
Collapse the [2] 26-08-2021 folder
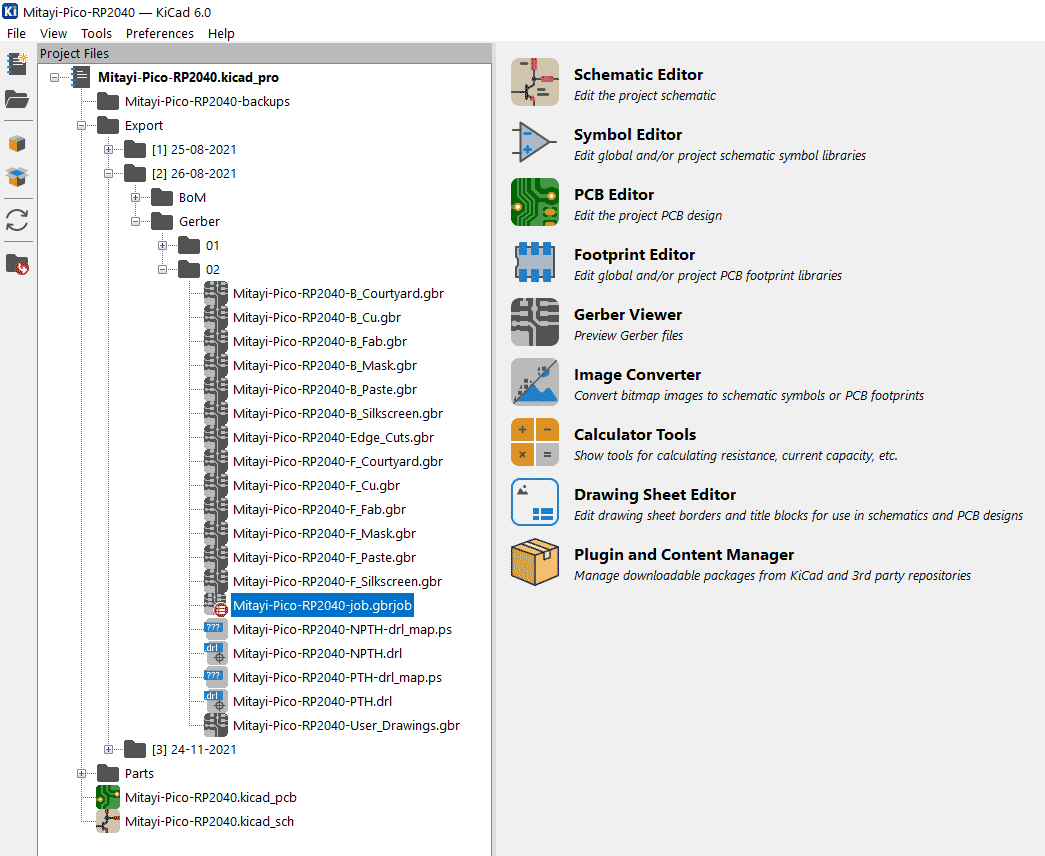tap(108, 173)
